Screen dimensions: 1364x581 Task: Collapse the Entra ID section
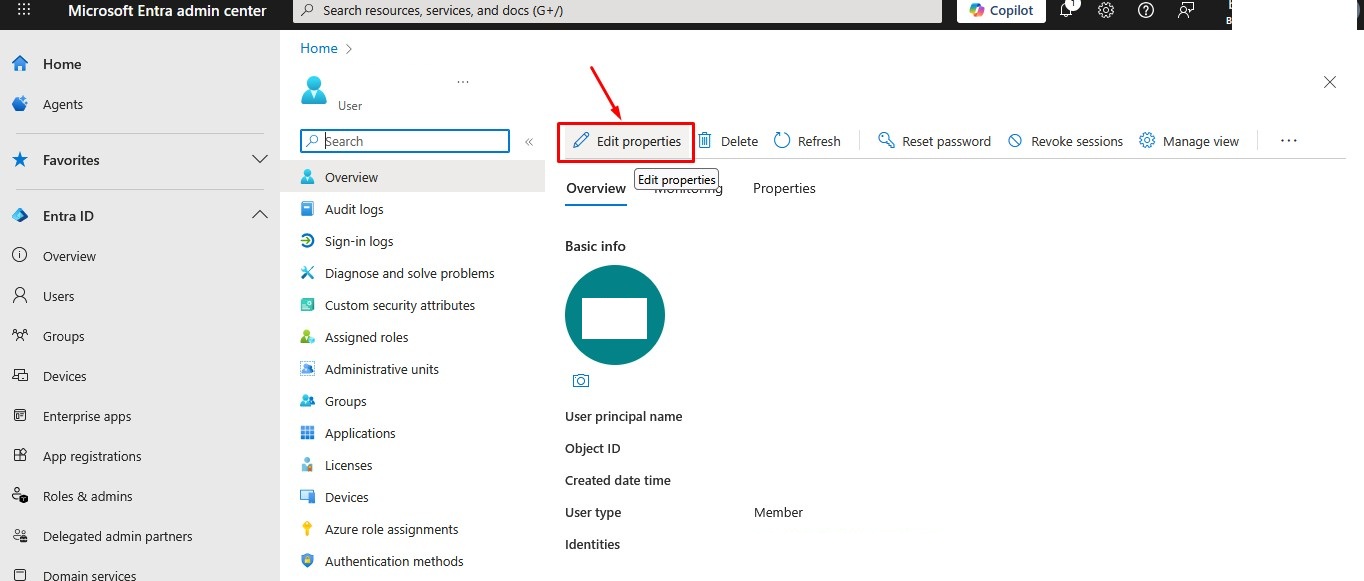tap(259, 215)
